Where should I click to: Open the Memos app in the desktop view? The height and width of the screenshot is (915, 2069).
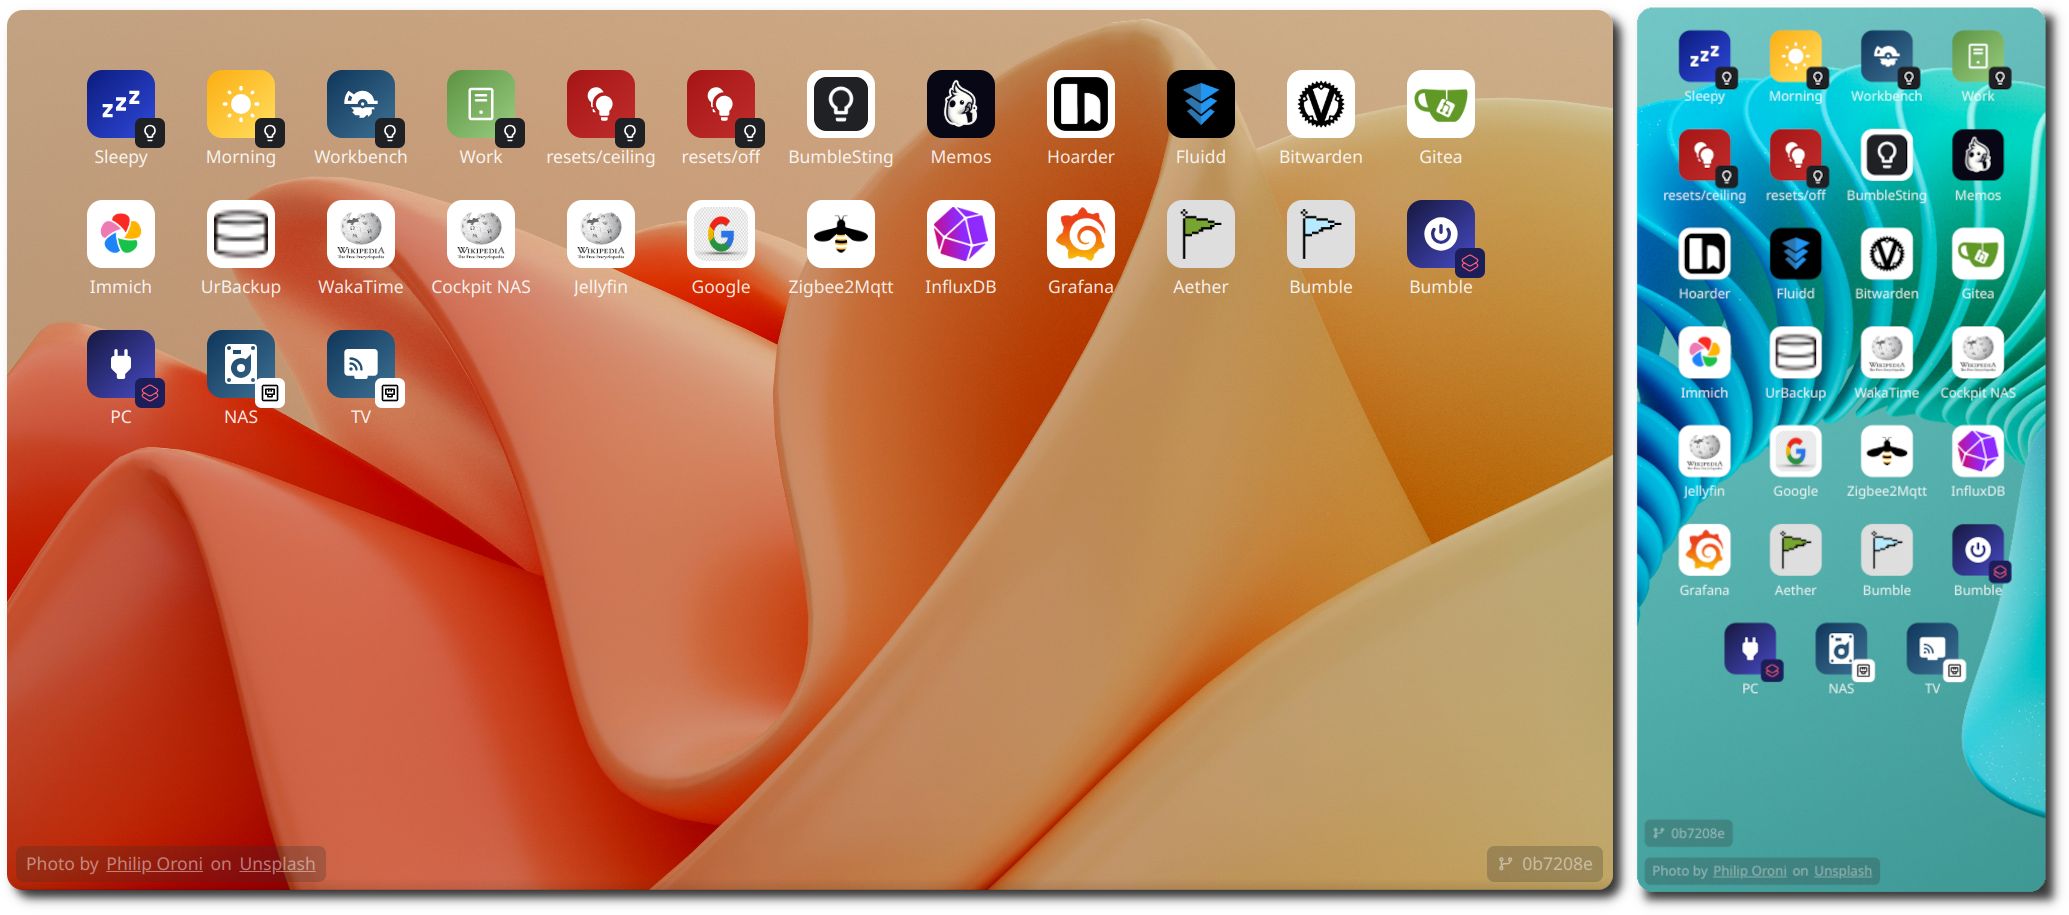[961, 104]
